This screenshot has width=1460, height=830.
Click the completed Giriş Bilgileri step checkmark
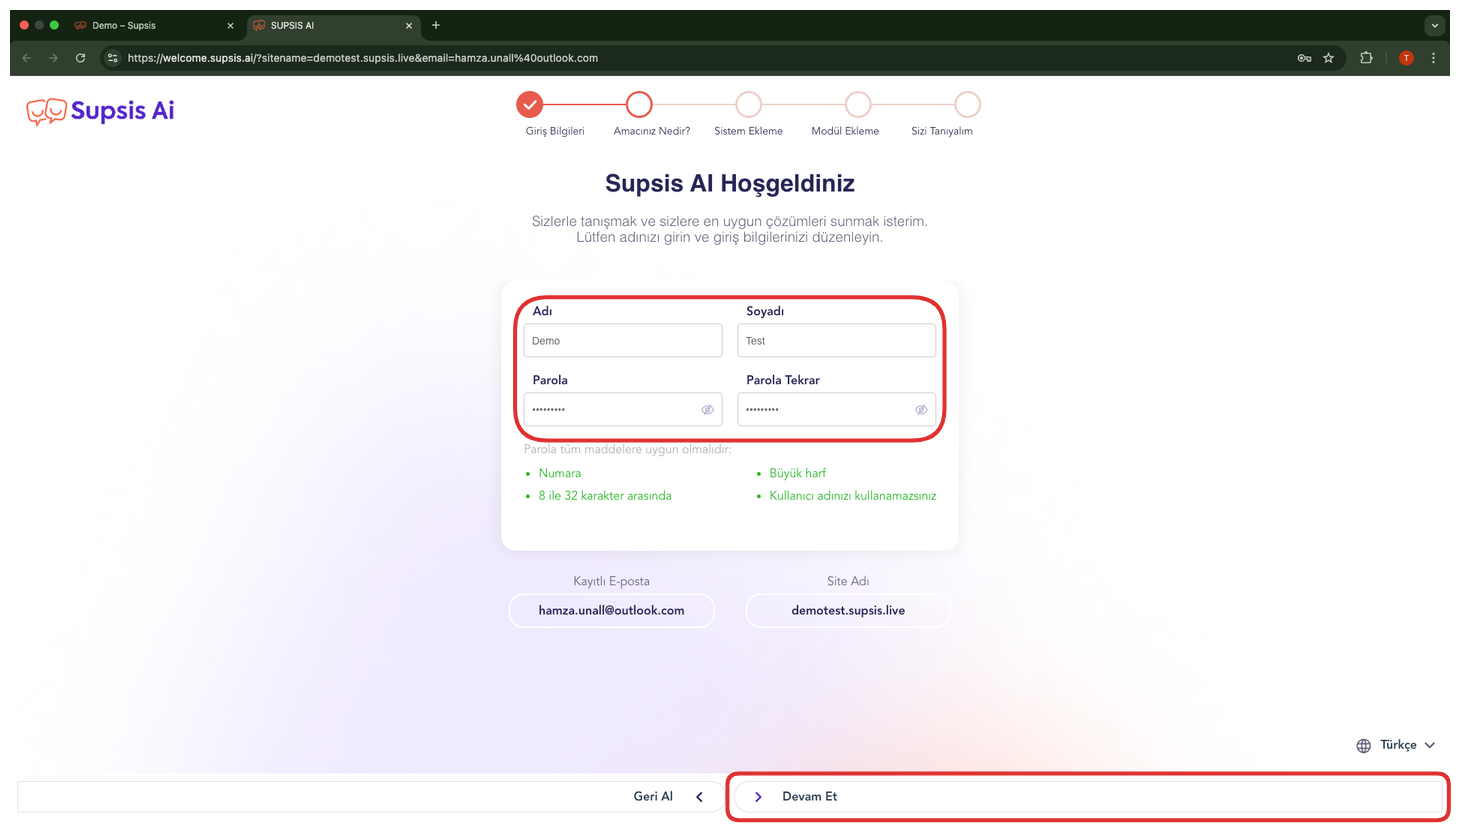pos(530,104)
